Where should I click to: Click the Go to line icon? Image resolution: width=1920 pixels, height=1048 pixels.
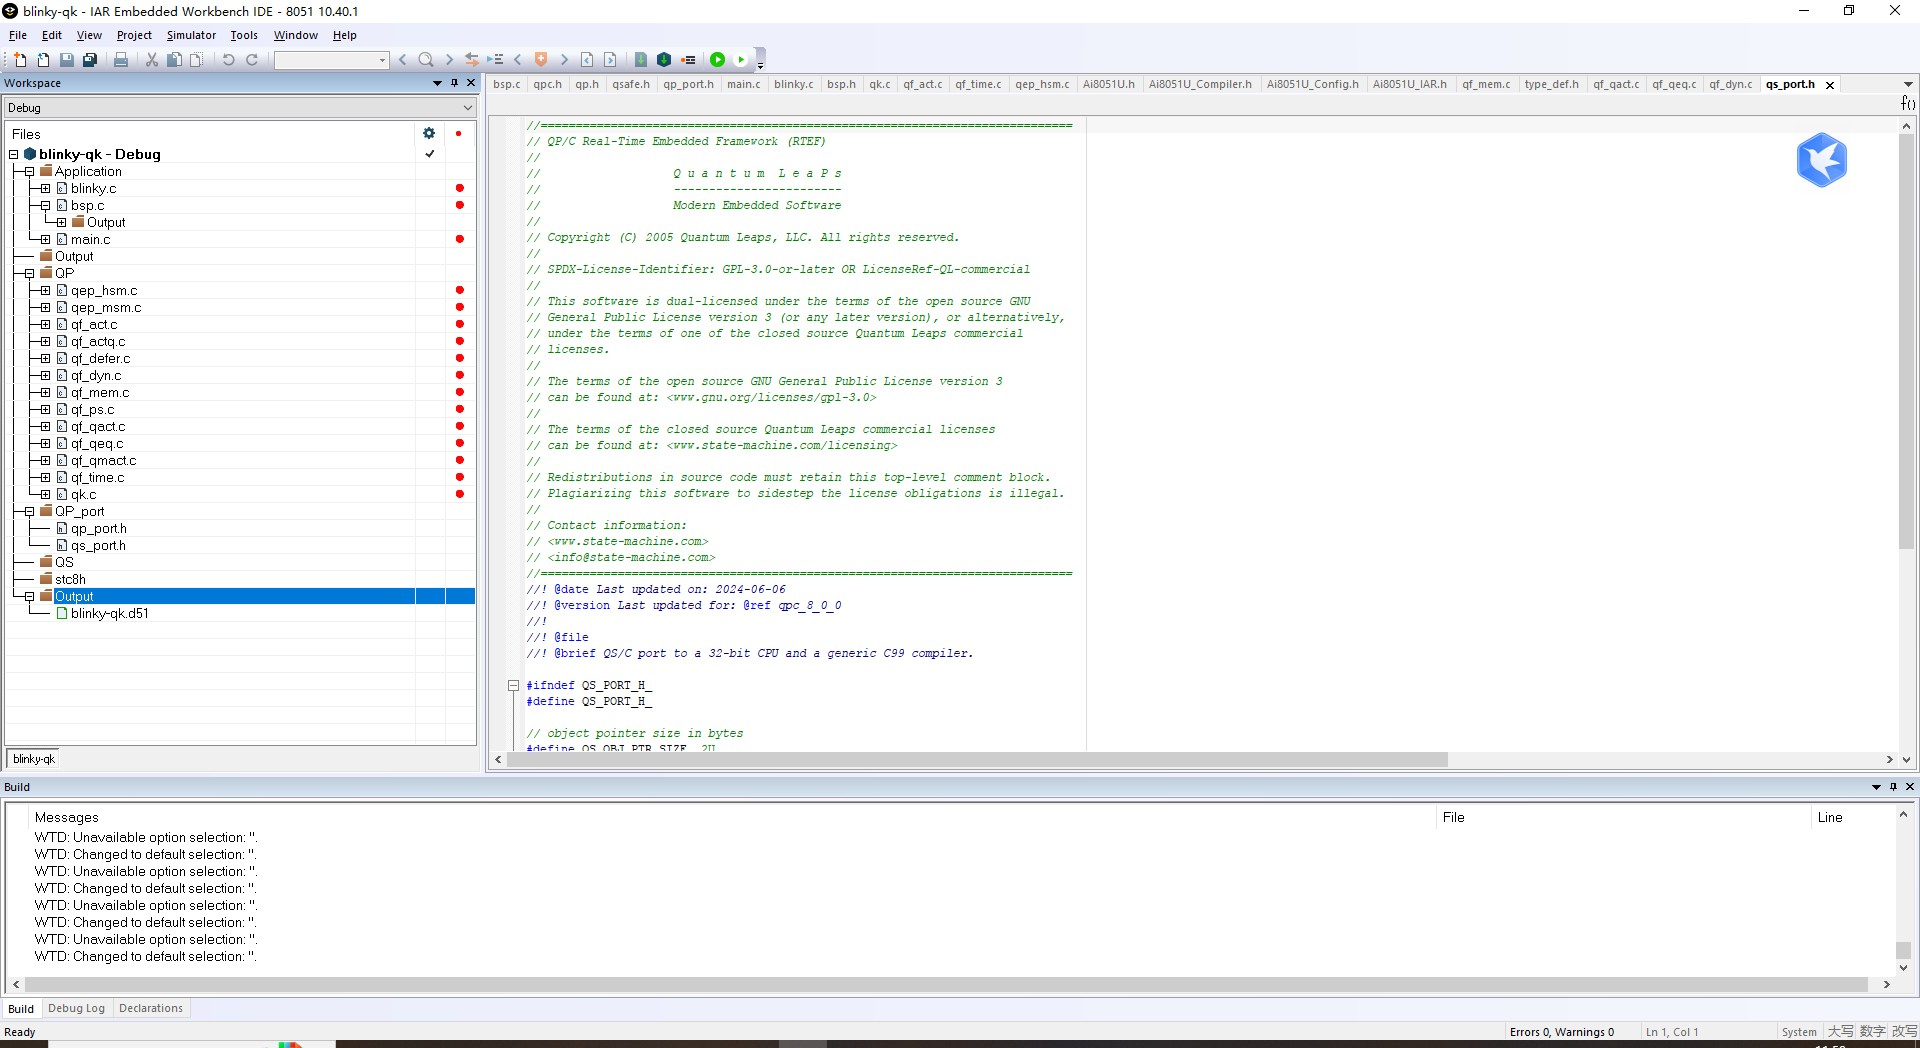[x=495, y=60]
